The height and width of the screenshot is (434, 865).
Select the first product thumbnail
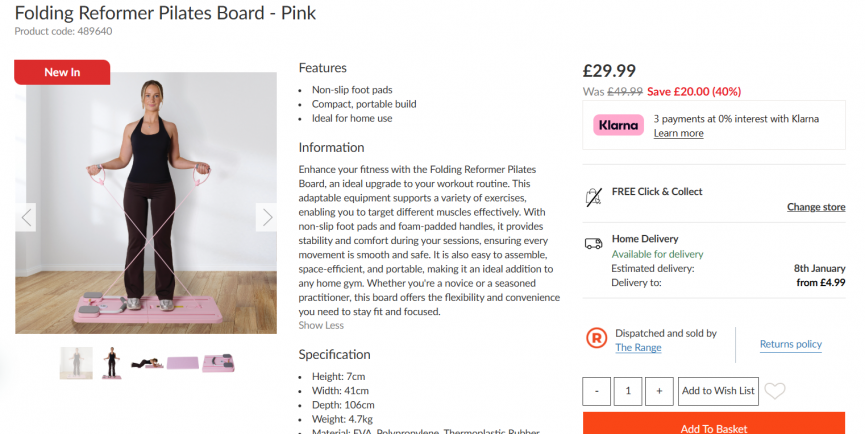tap(76, 363)
